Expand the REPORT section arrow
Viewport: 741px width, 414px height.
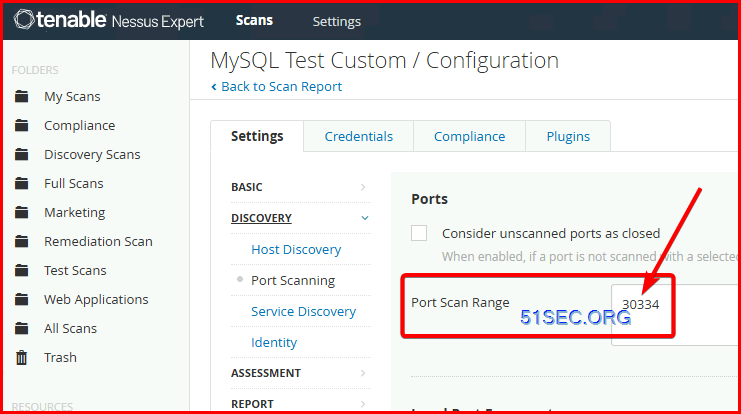click(x=363, y=404)
